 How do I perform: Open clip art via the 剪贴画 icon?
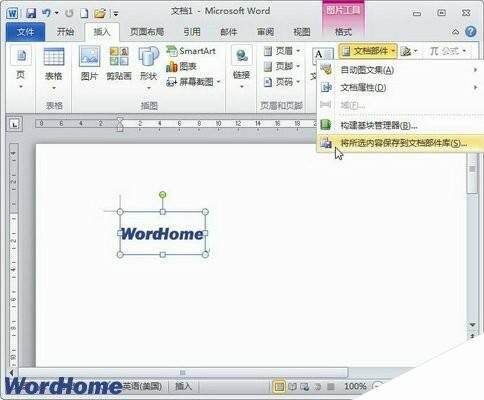[x=119, y=64]
